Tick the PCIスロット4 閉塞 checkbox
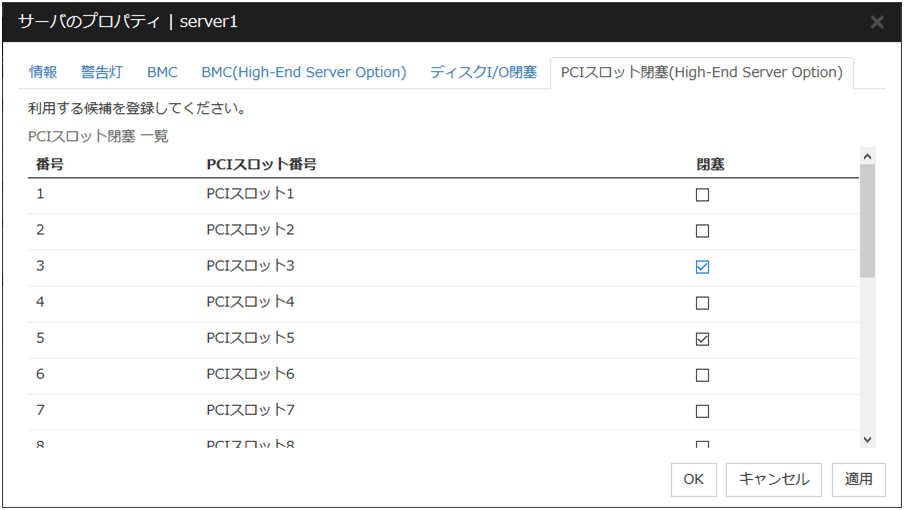This screenshot has height=510, width=904. tap(702, 303)
